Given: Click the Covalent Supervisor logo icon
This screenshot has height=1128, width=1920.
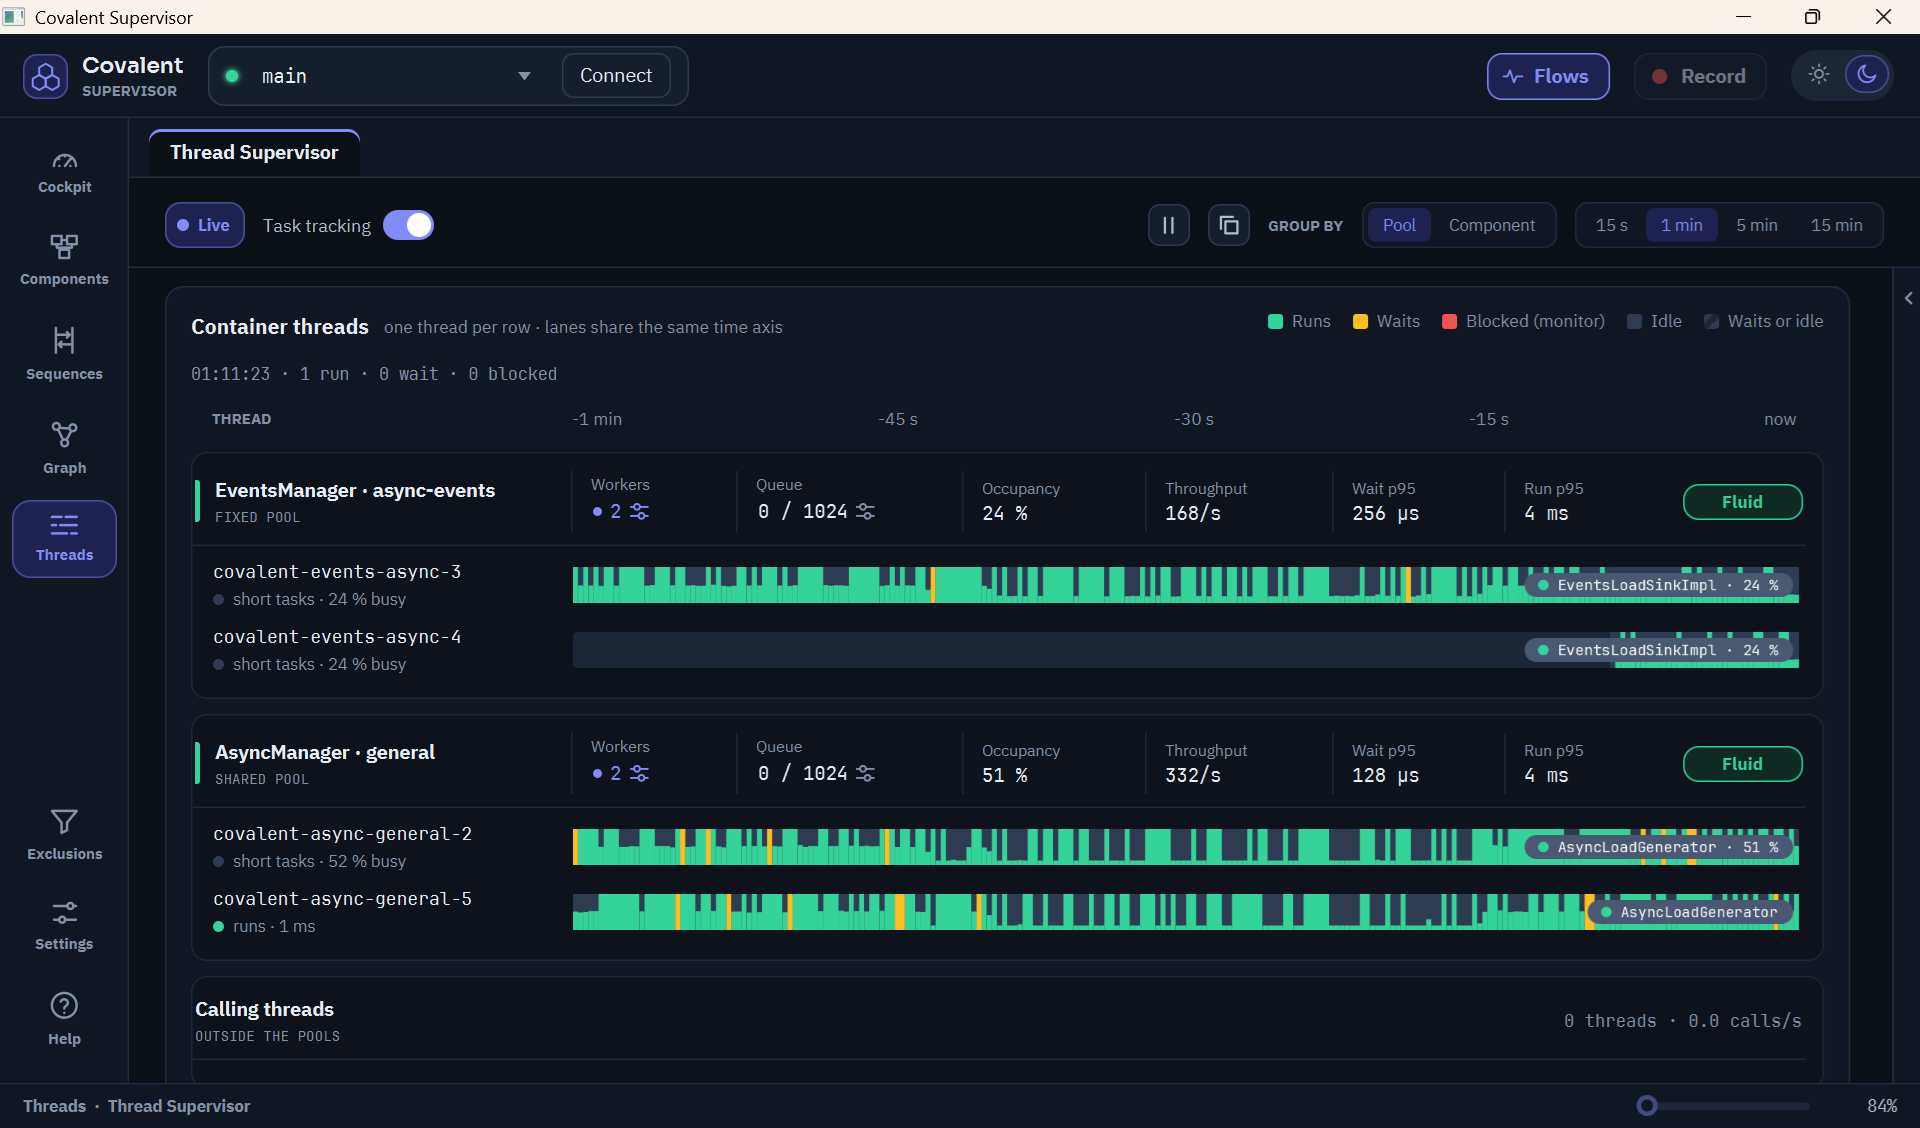Looking at the screenshot, I should (x=45, y=76).
